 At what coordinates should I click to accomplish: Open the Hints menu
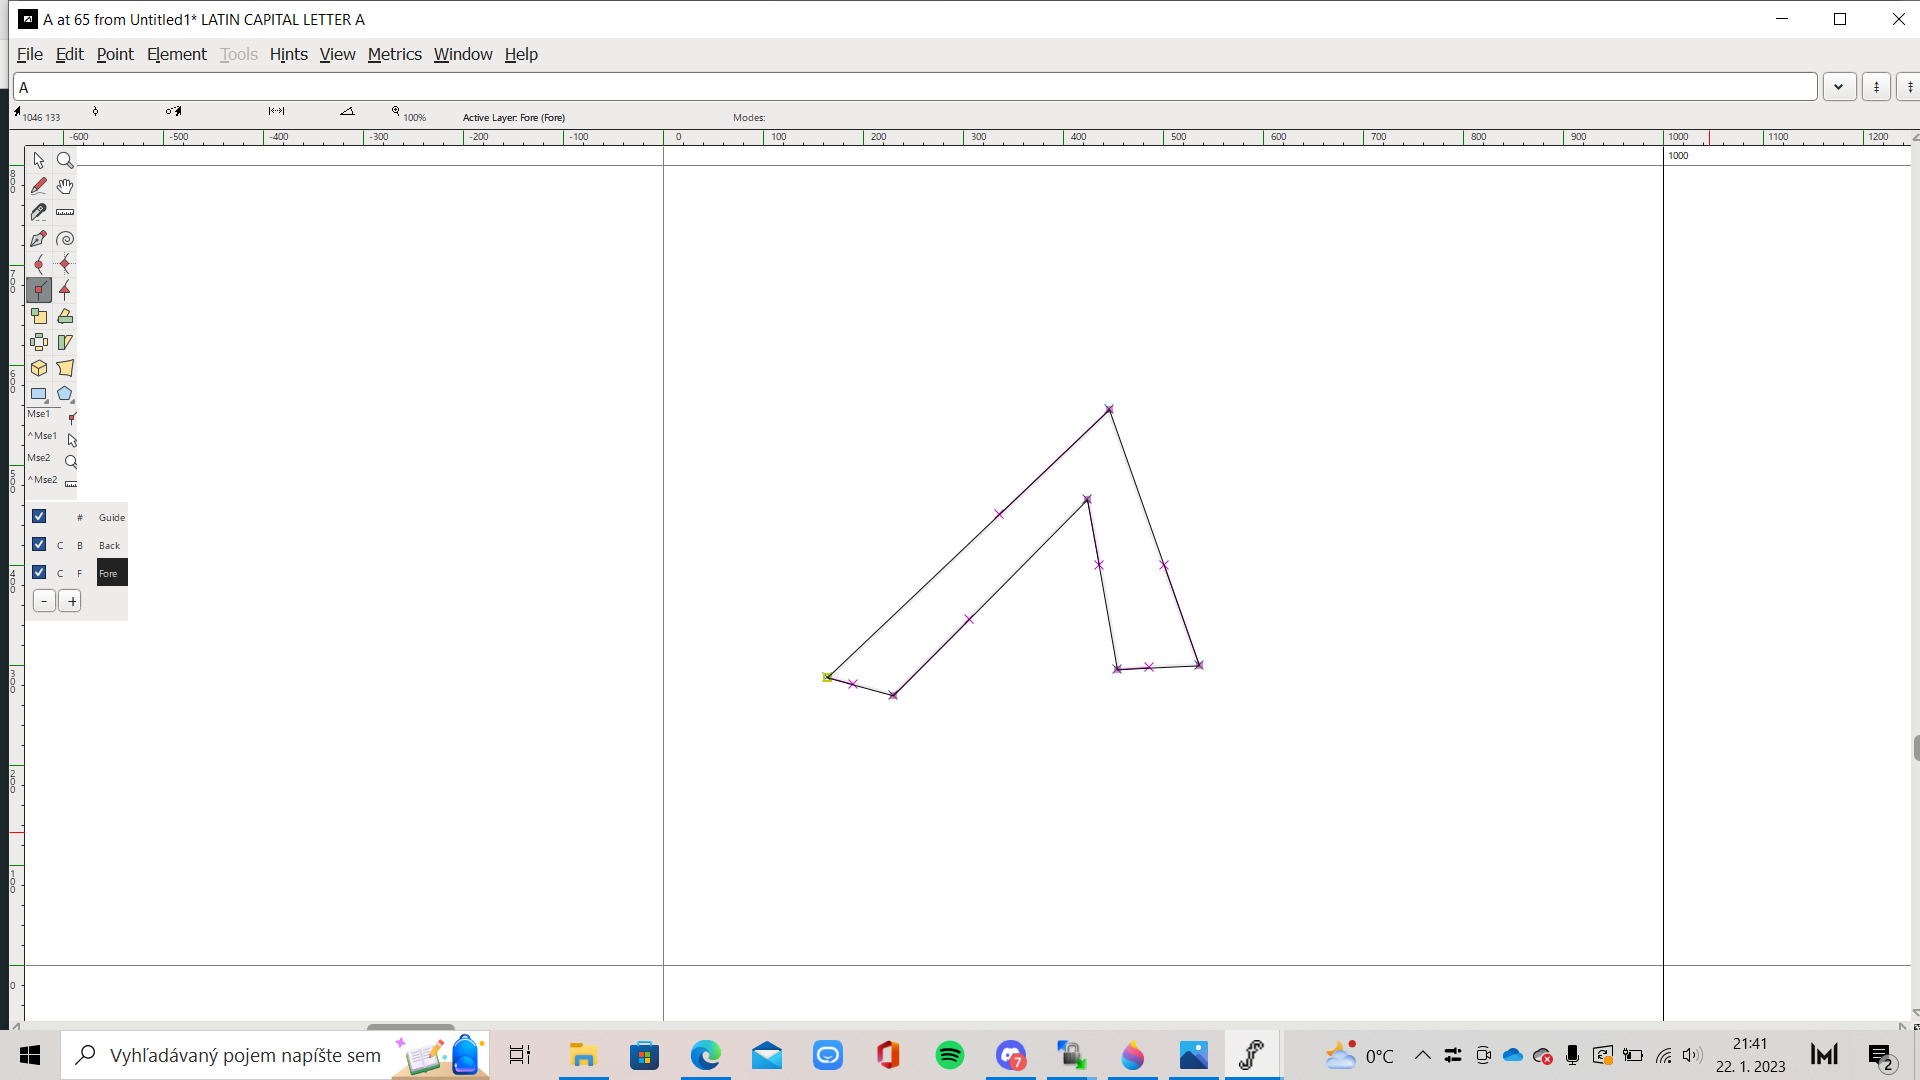point(288,54)
